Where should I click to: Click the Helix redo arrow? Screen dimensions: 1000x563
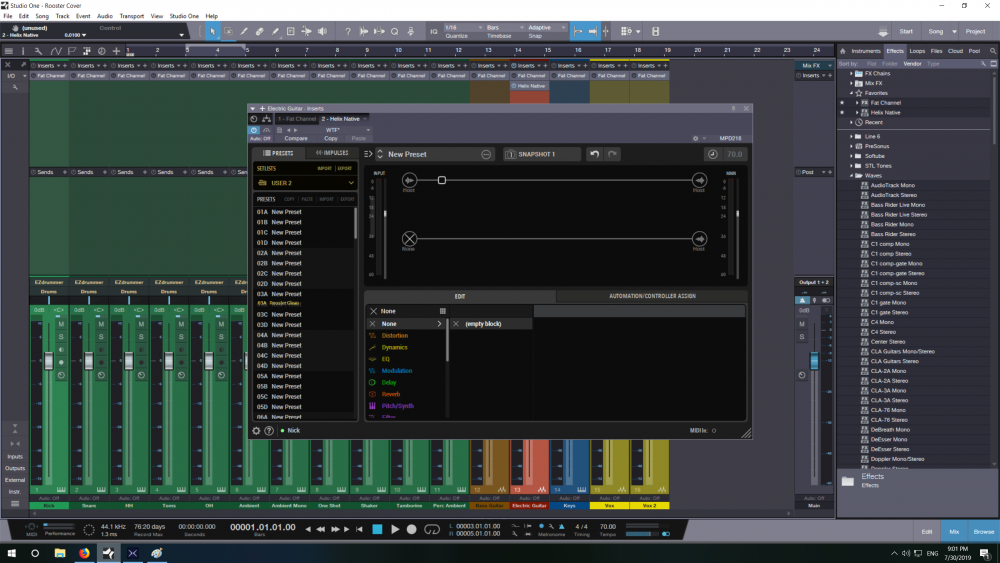(x=612, y=154)
